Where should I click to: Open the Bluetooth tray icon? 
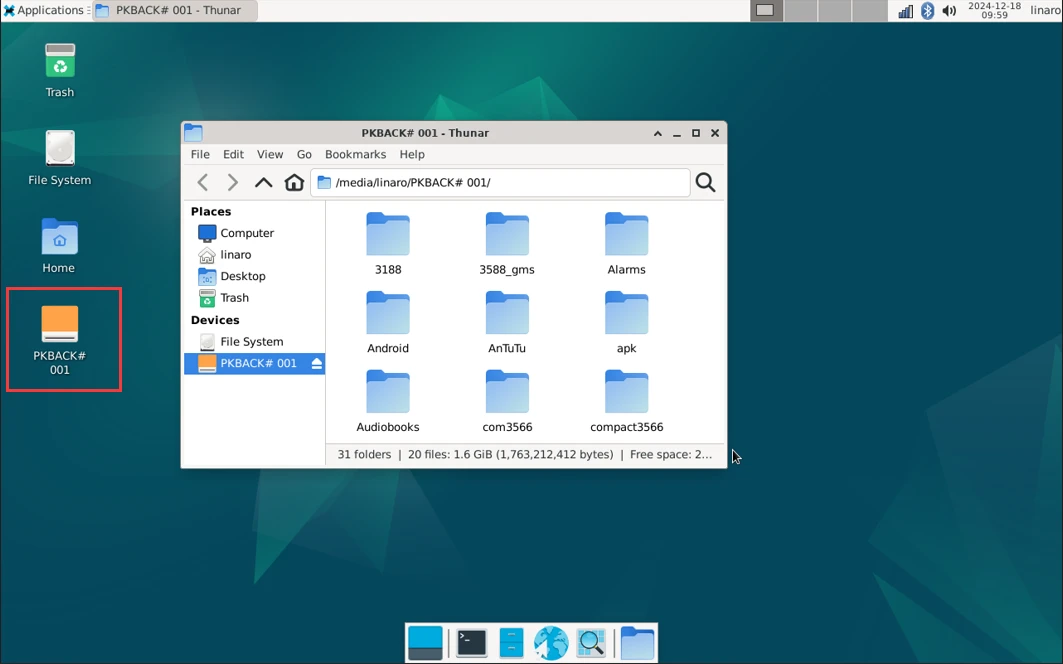click(x=927, y=10)
